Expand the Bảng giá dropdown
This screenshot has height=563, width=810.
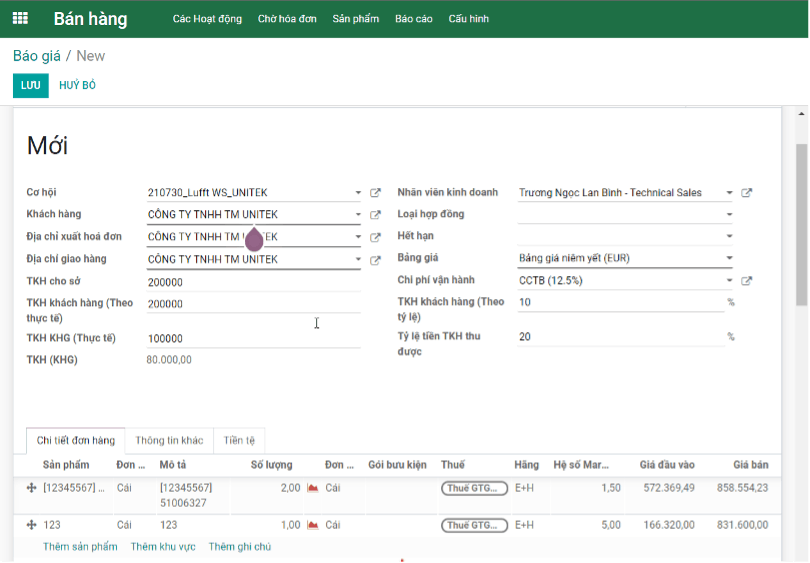[729, 258]
